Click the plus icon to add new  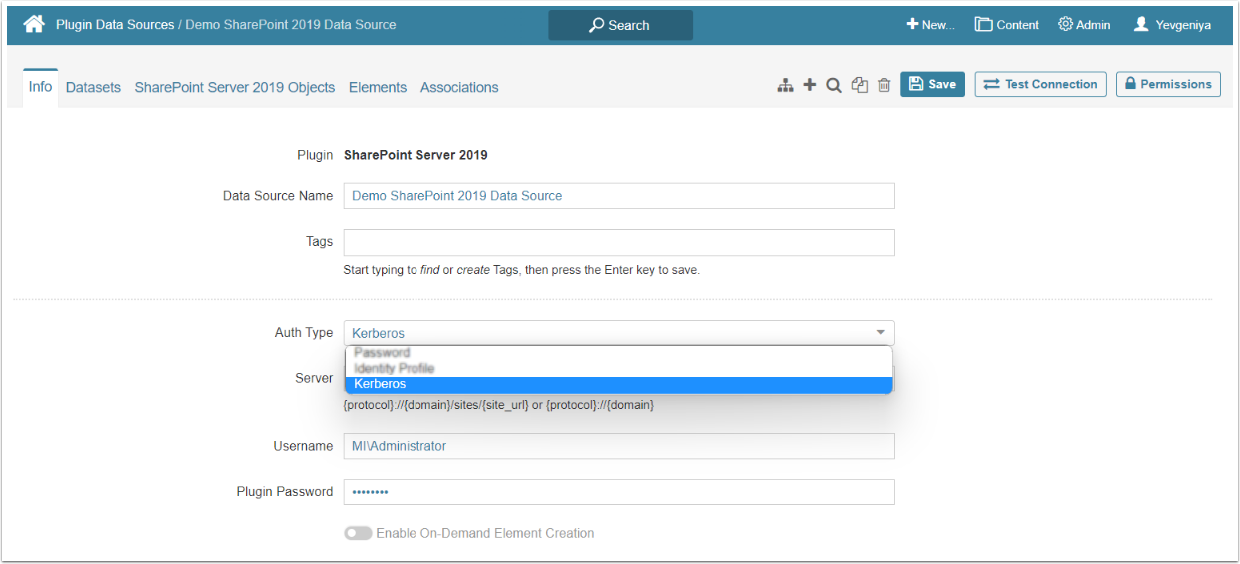810,86
